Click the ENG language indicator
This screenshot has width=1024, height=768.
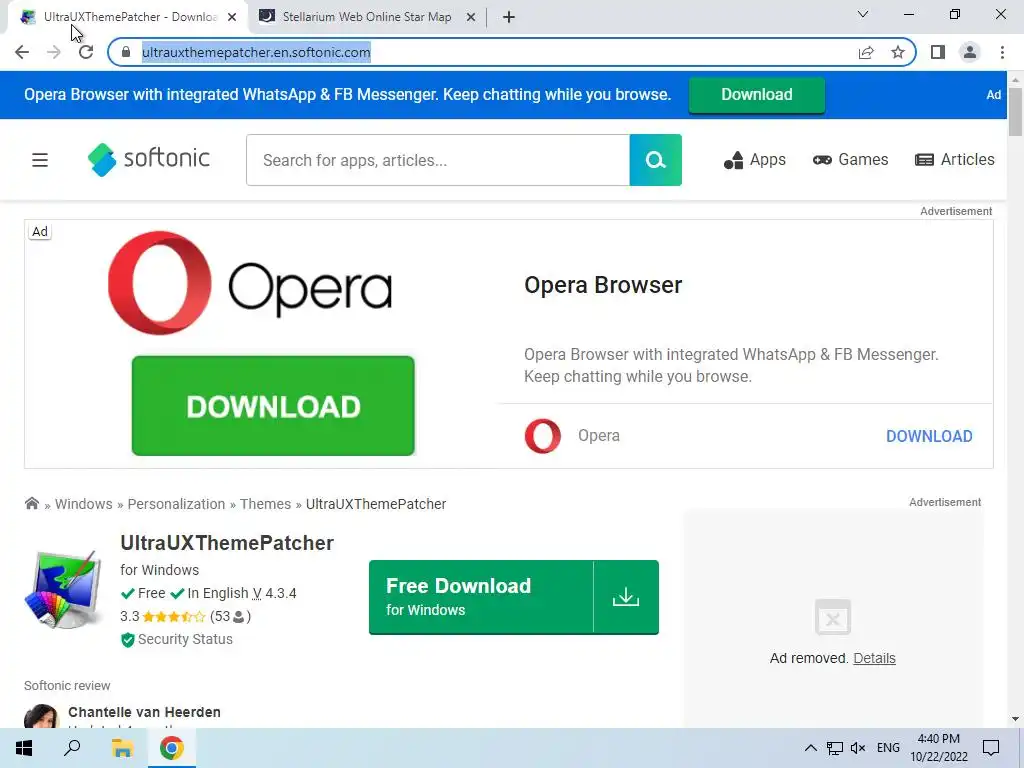(888, 748)
